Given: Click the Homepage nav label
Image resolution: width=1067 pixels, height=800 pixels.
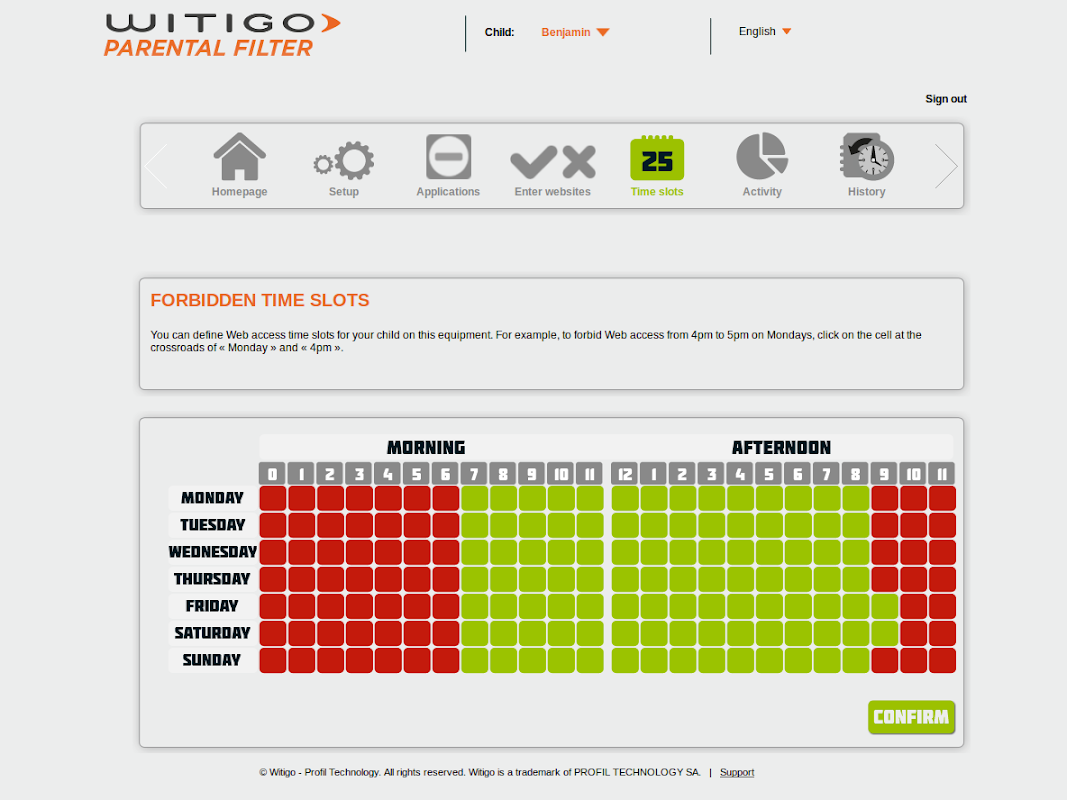Looking at the screenshot, I should 240,192.
